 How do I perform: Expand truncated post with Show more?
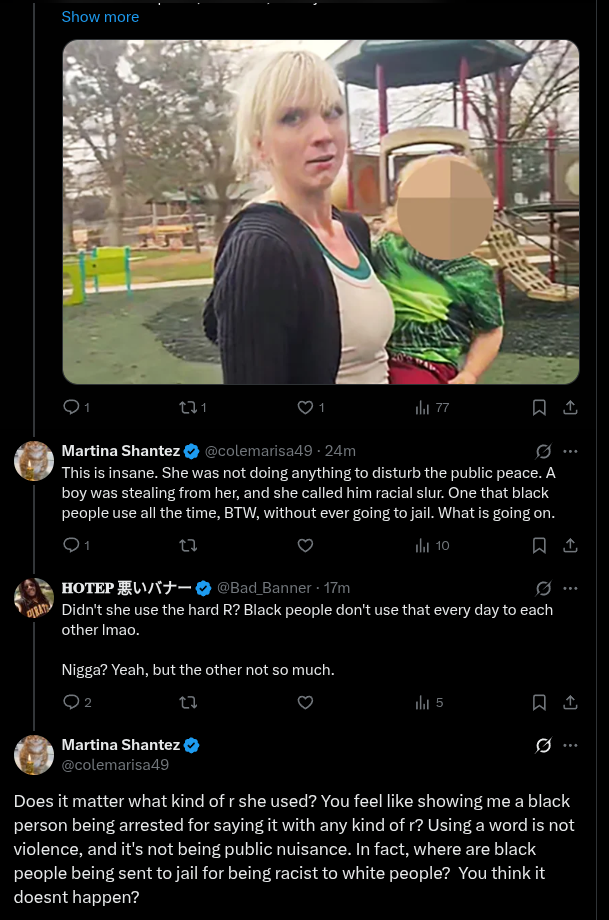click(100, 17)
